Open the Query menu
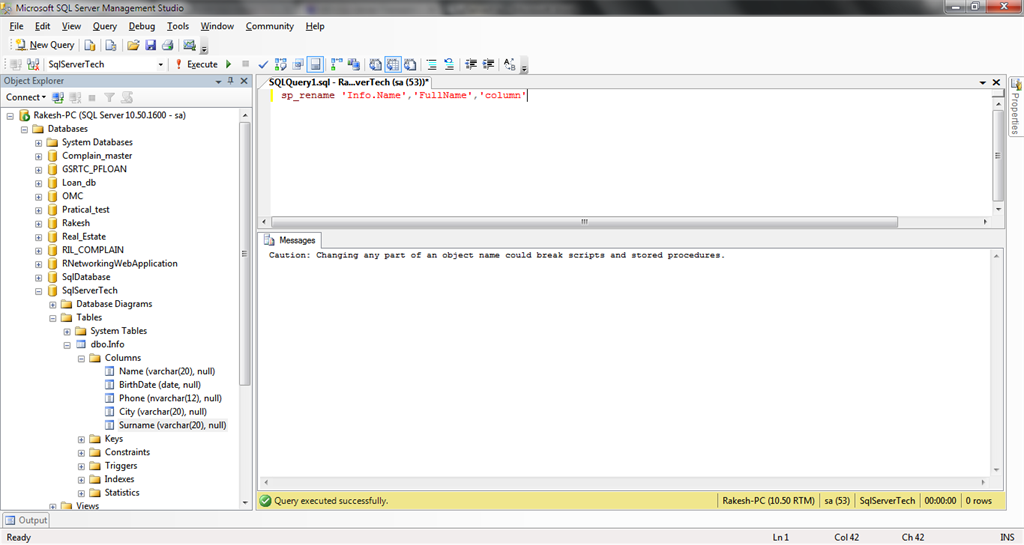This screenshot has height=545, width=1024. 104,26
